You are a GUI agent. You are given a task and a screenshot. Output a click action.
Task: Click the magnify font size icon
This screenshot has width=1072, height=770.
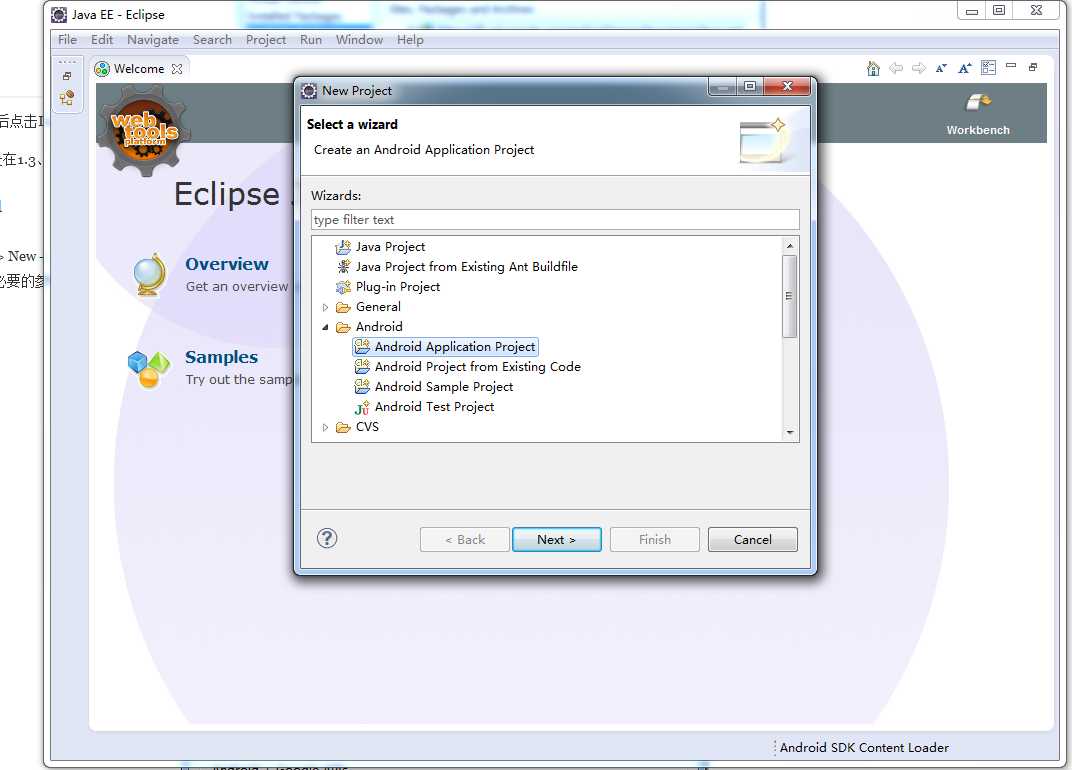coord(965,68)
